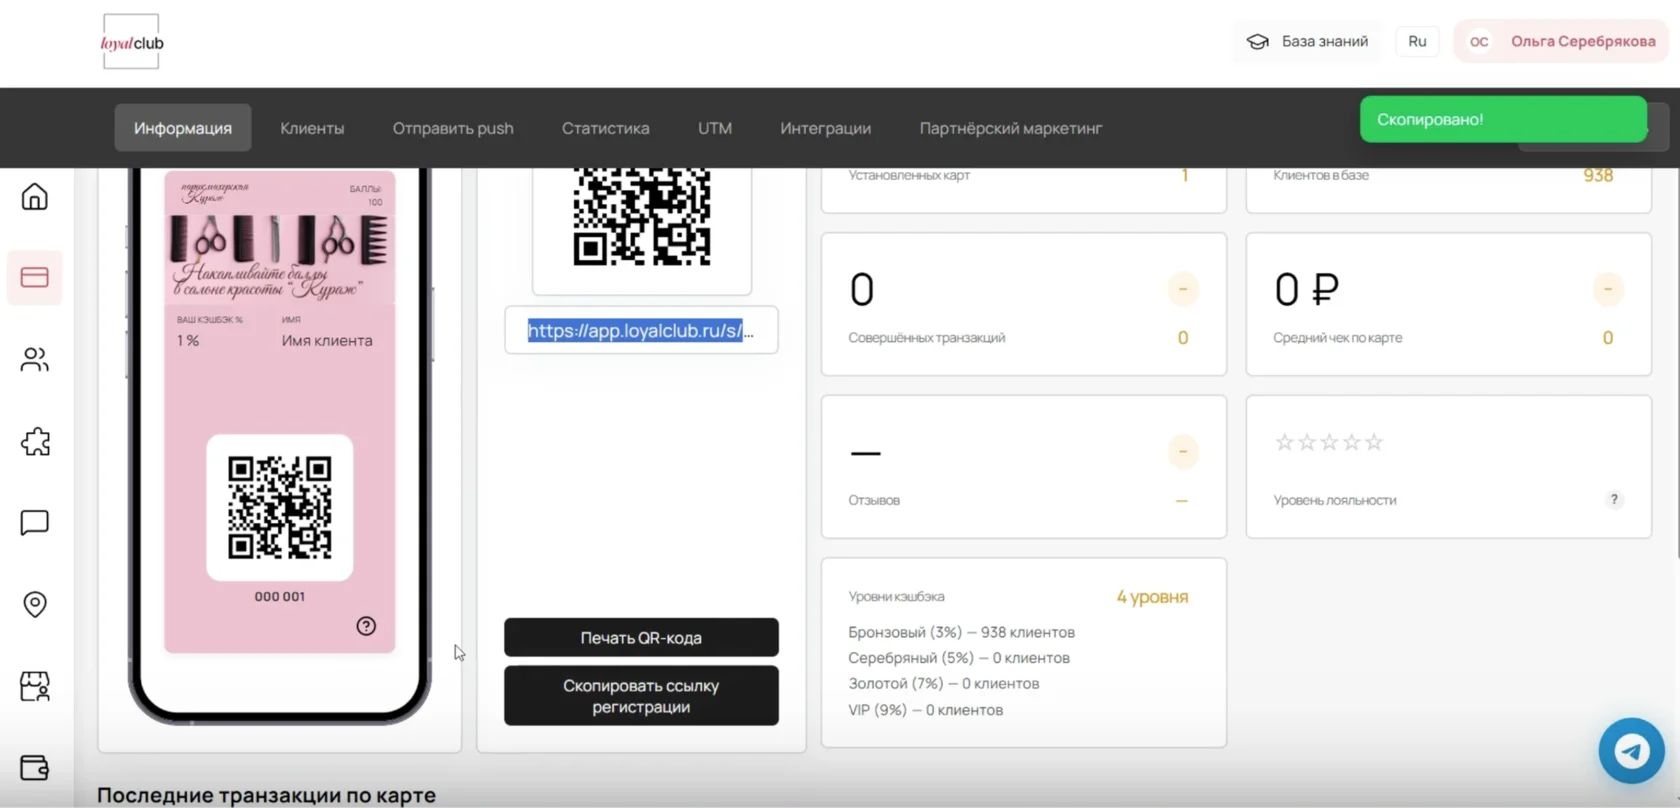Open the База знаний link
The width and height of the screenshot is (1680, 808).
(1307, 41)
